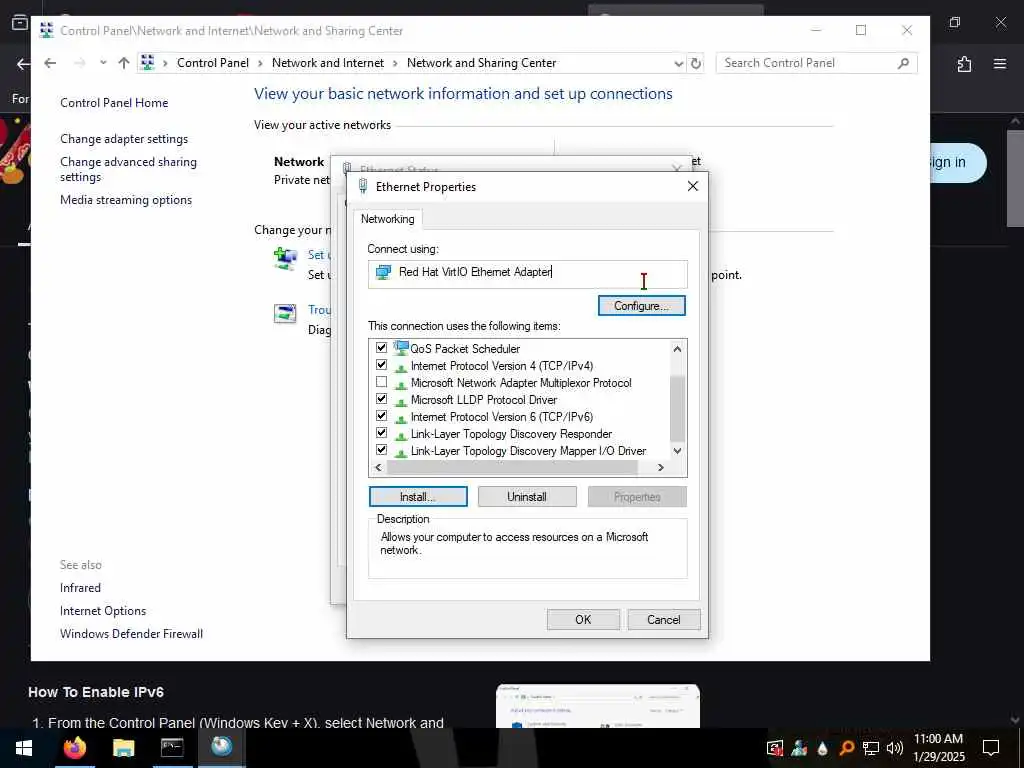Enable Microsoft Network Adapter Multiplexor Protocol checkbox

[381, 381]
